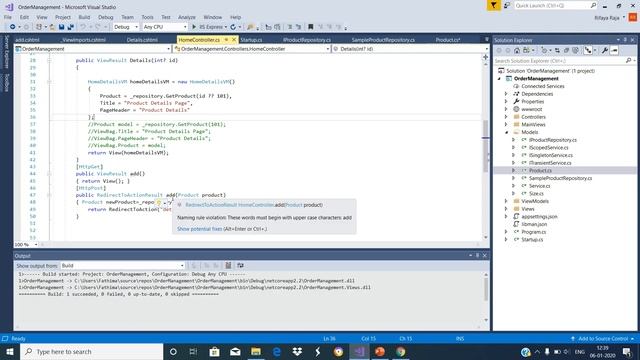The height and width of the screenshot is (360, 640).
Task: Open Dropbox from the taskbar
Action: pyautogui.click(x=297, y=351)
